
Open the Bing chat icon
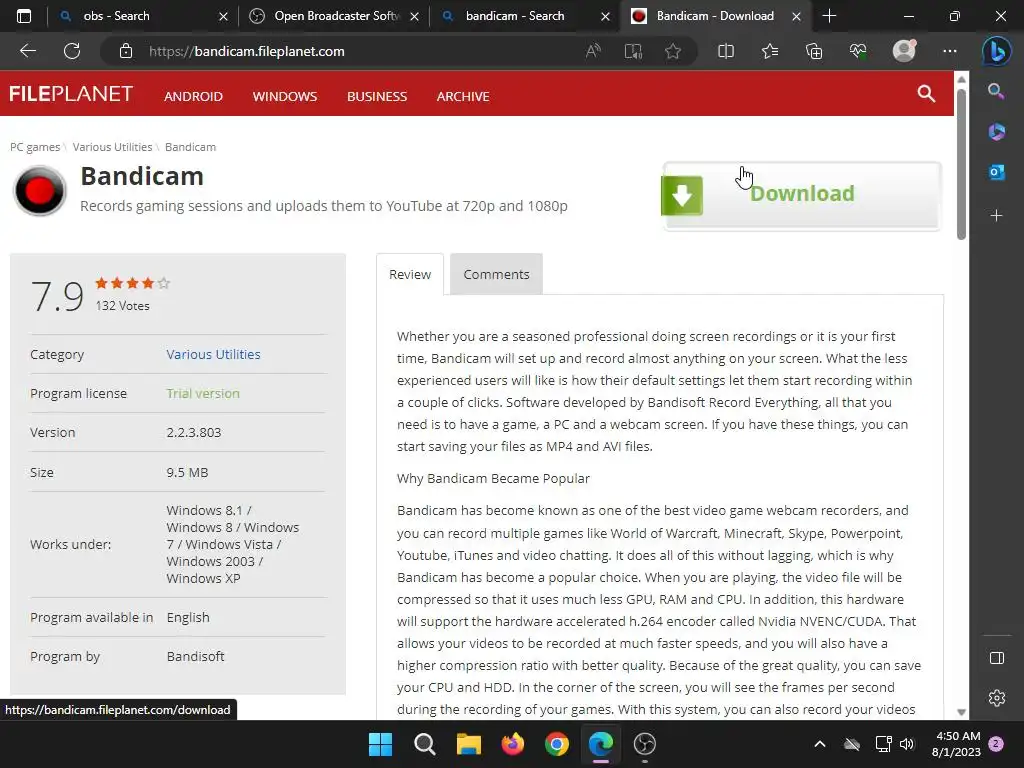coord(997,51)
